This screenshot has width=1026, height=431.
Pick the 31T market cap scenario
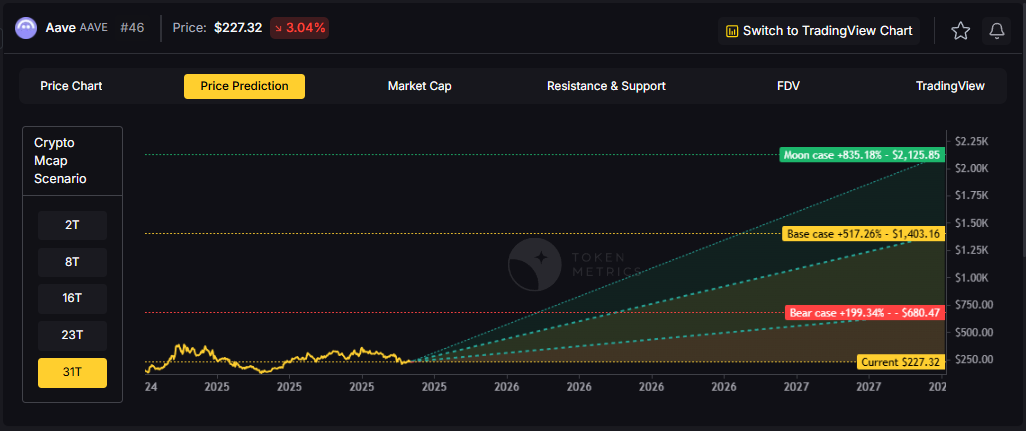pos(72,373)
